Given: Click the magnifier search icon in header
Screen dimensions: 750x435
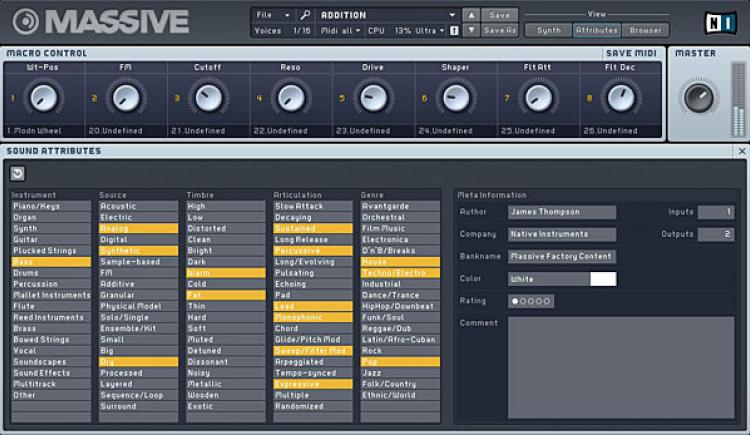Looking at the screenshot, I should click(306, 15).
